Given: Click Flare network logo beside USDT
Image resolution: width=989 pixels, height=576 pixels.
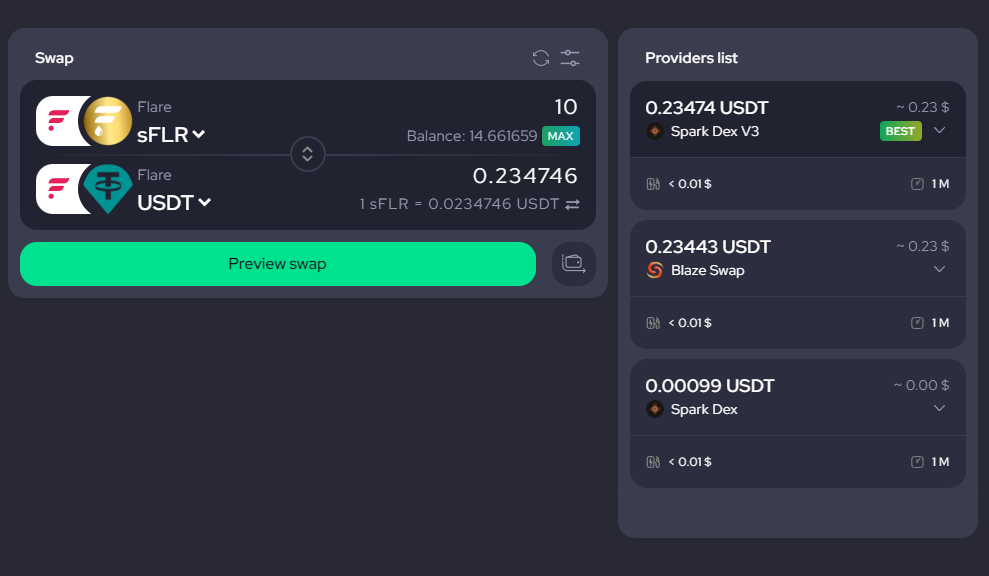Looking at the screenshot, I should [x=59, y=189].
